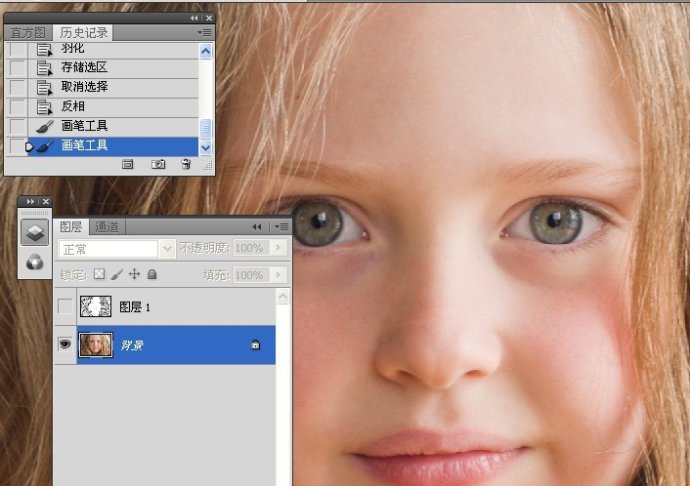Create new document from current state
690x486 pixels.
pyautogui.click(x=127, y=165)
